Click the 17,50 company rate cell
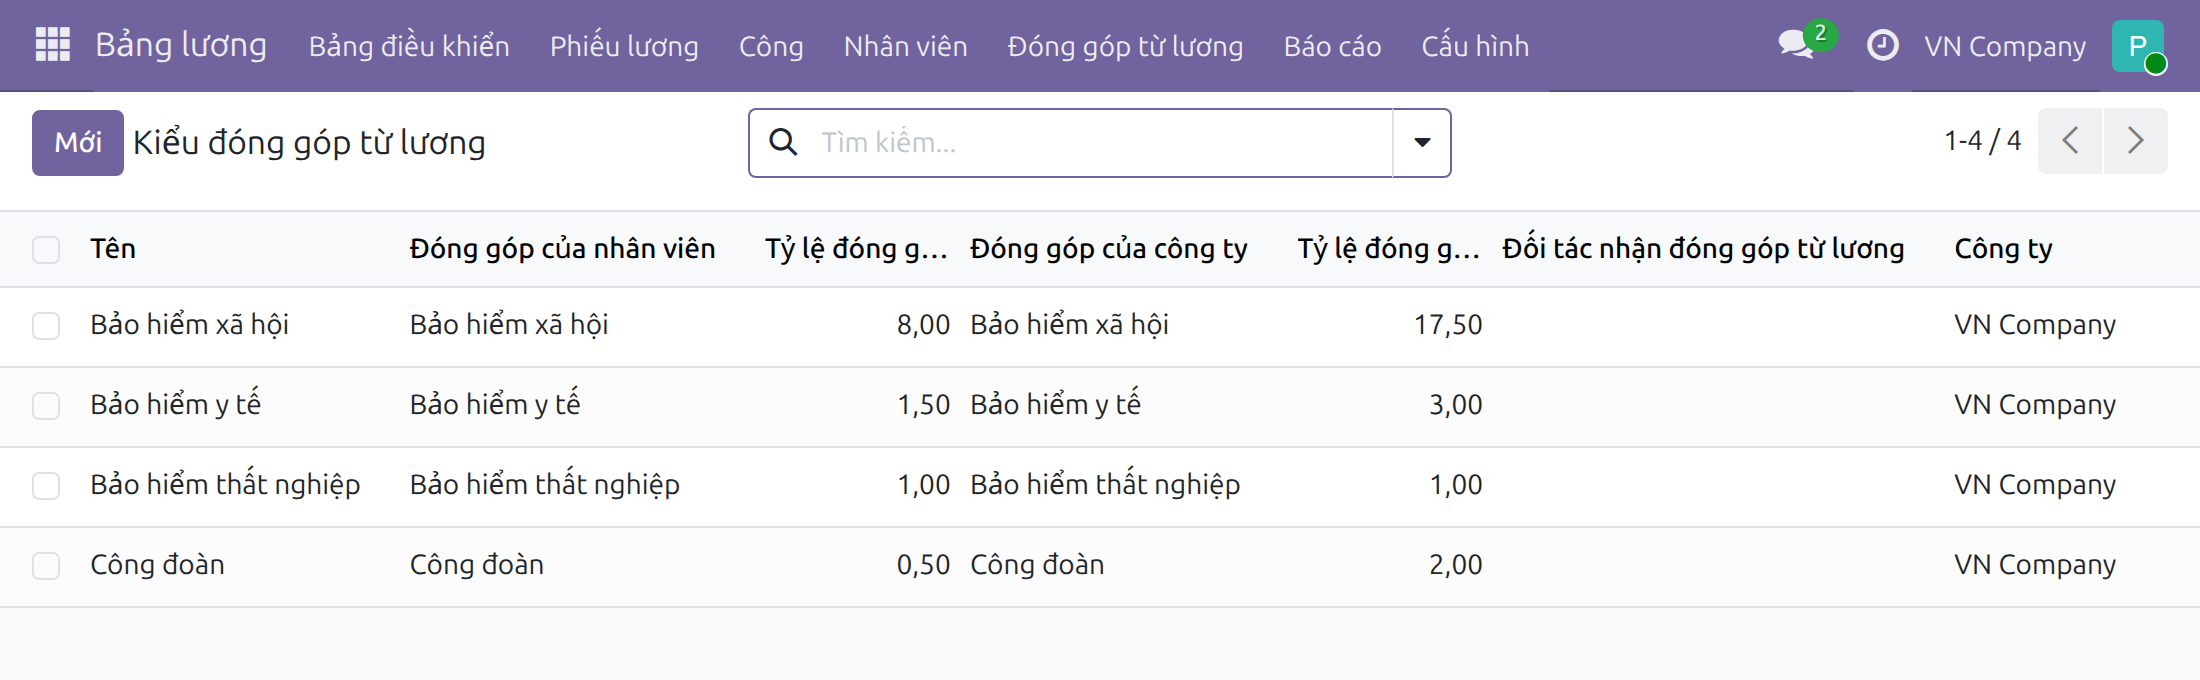Image resolution: width=2200 pixels, height=680 pixels. pyautogui.click(x=1448, y=325)
